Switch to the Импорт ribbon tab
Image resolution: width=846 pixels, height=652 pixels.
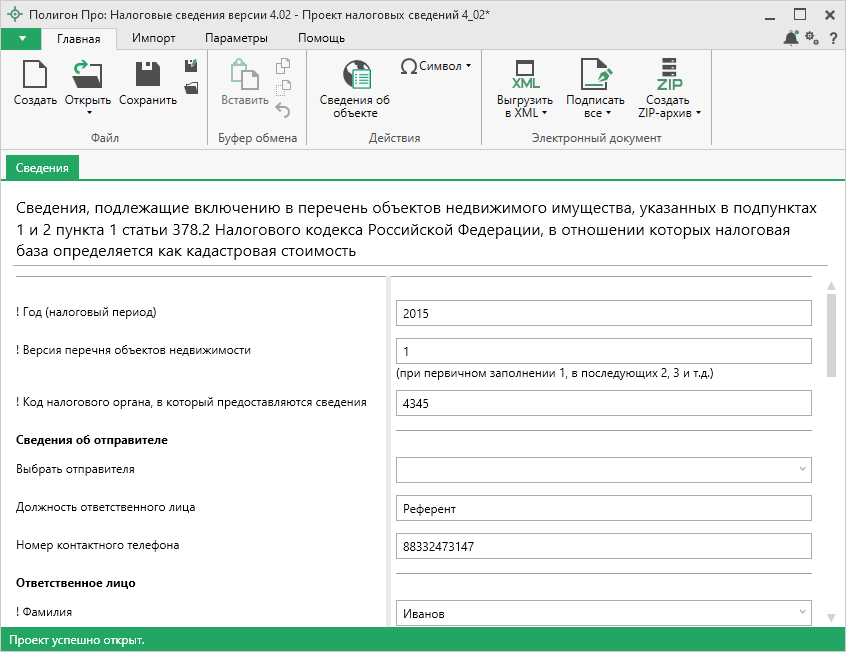(153, 38)
